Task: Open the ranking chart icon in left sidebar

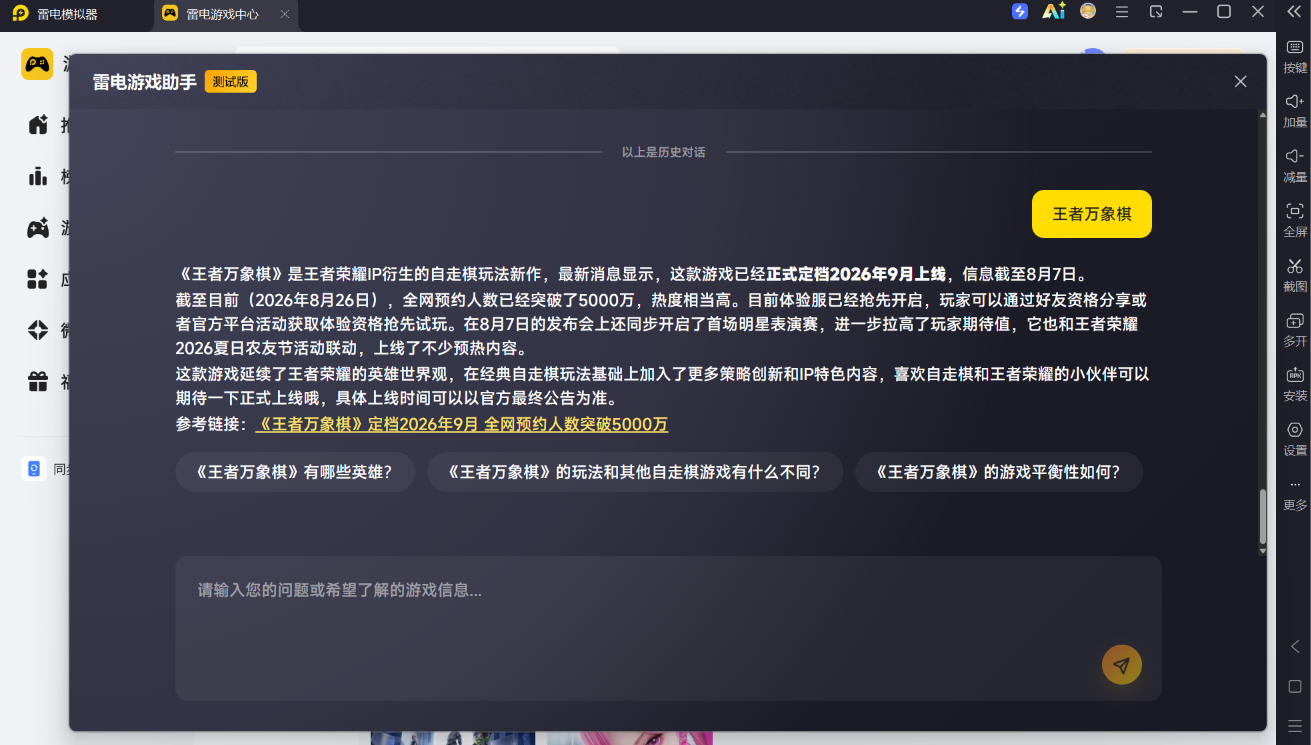Action: point(38,176)
